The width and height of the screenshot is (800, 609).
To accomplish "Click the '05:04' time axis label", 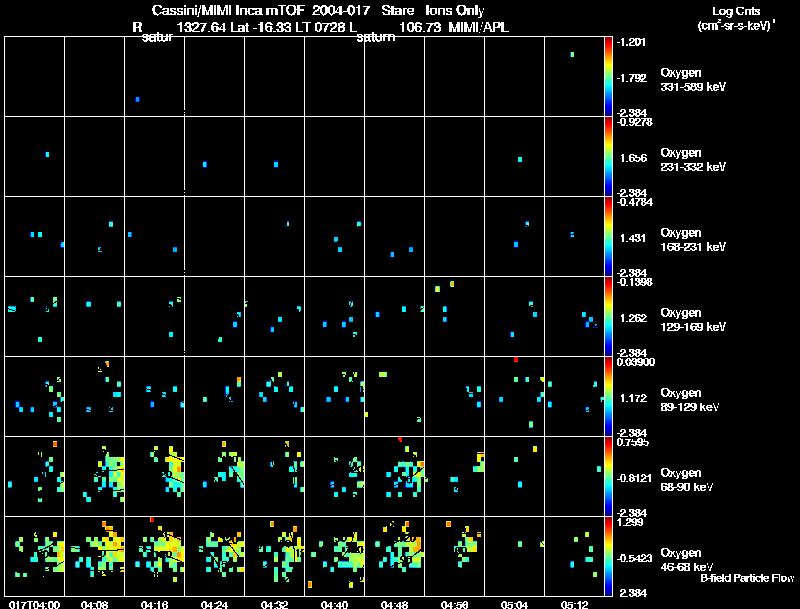I will (x=514, y=605).
